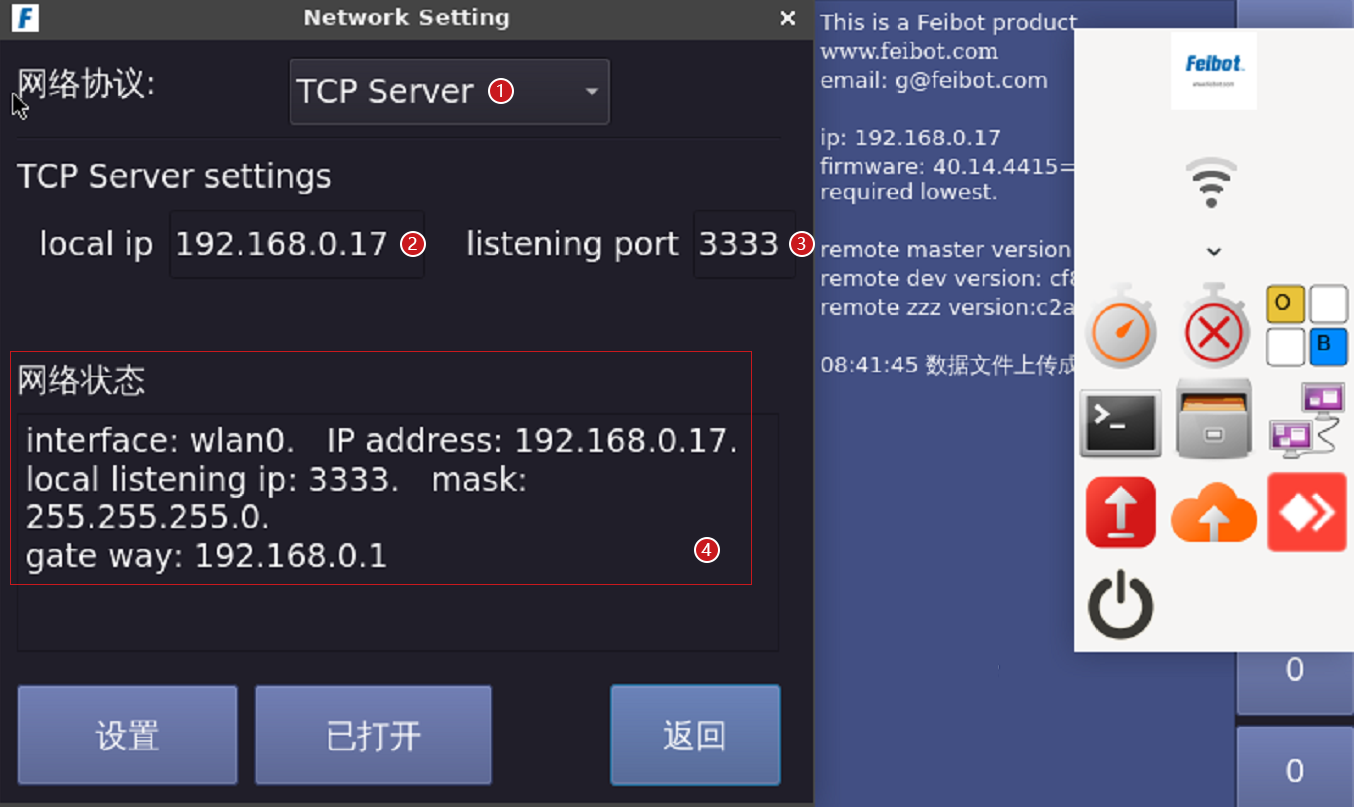Image resolution: width=1354 pixels, height=807 pixels.
Task: Open the terminal console icon
Action: tap(1121, 424)
